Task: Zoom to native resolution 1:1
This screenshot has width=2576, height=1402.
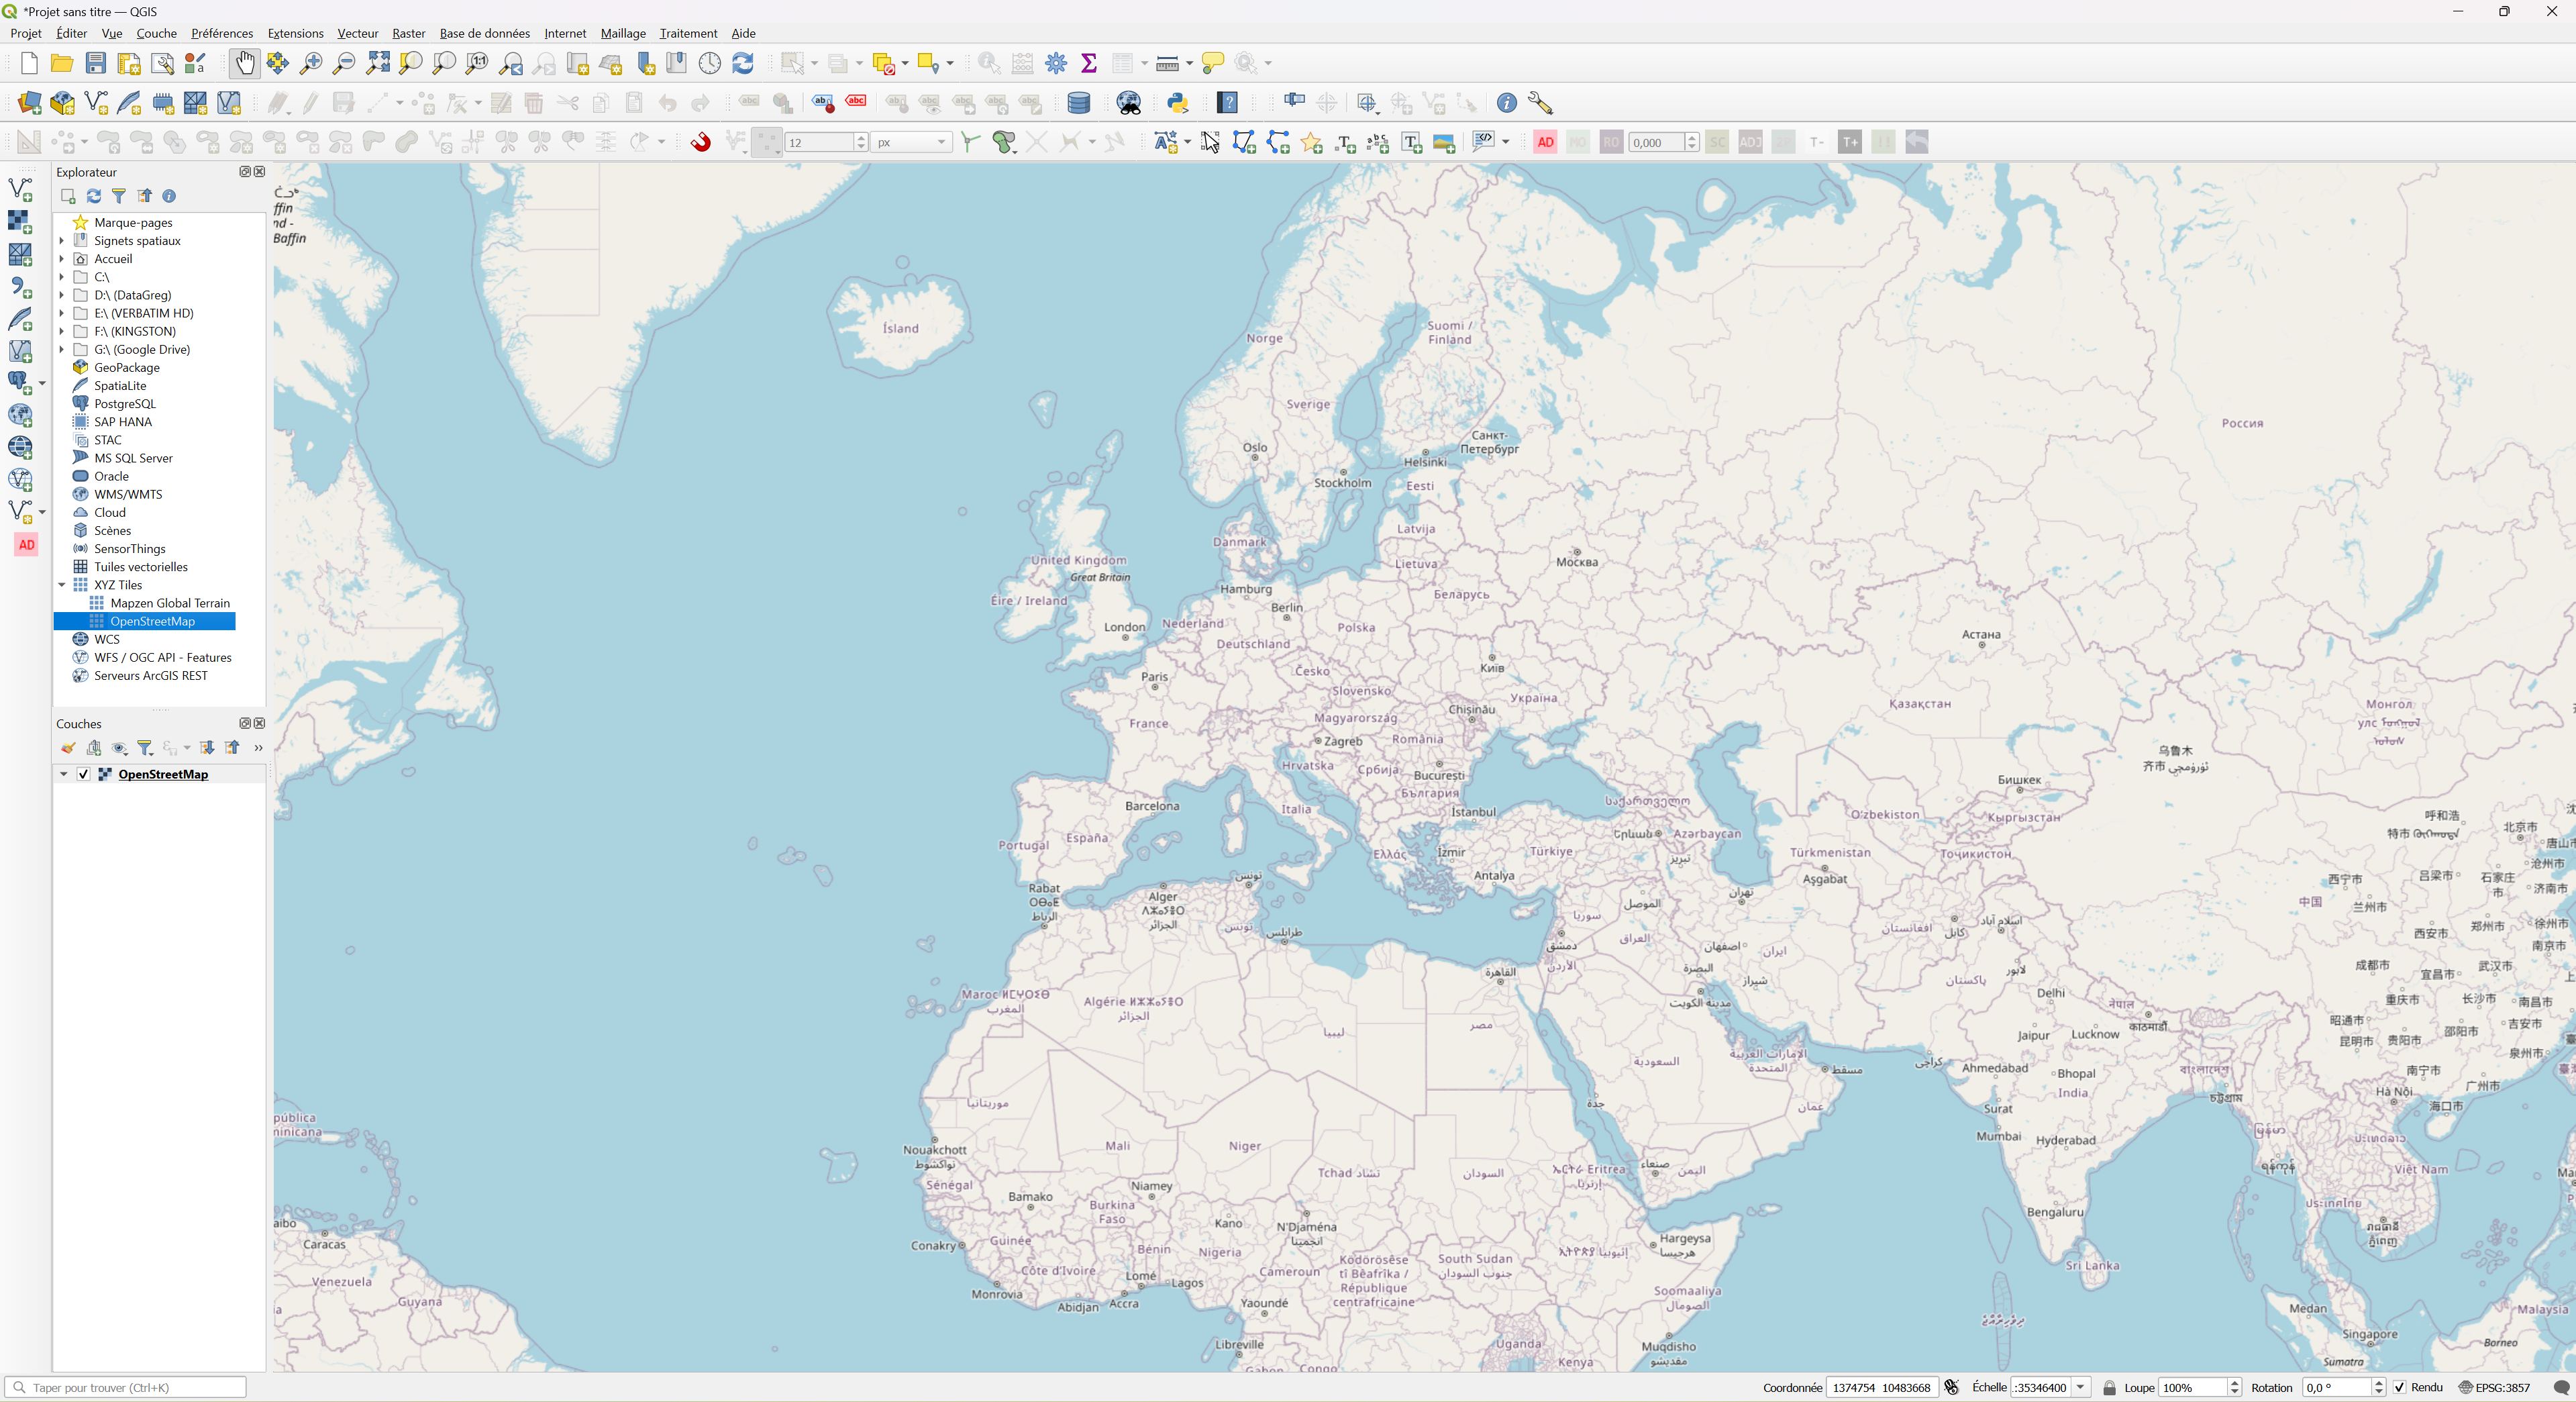Action: click(x=477, y=63)
